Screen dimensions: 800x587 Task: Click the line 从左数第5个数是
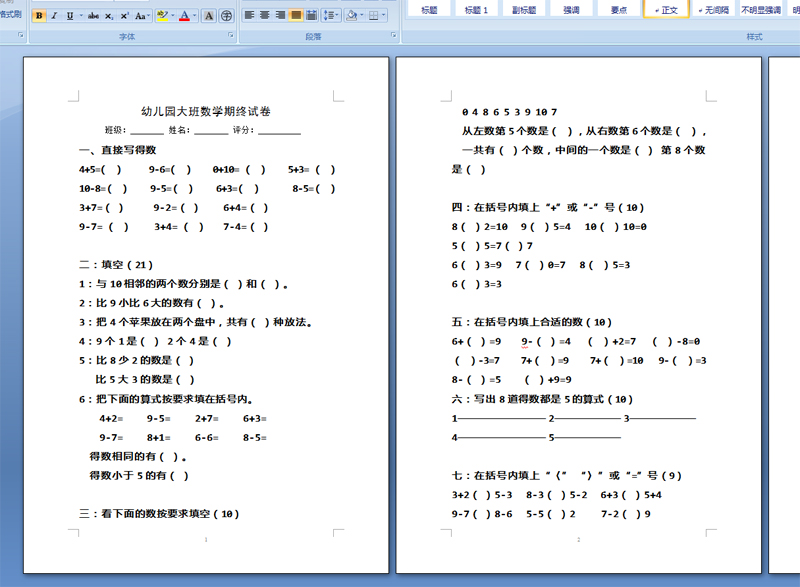584,131
